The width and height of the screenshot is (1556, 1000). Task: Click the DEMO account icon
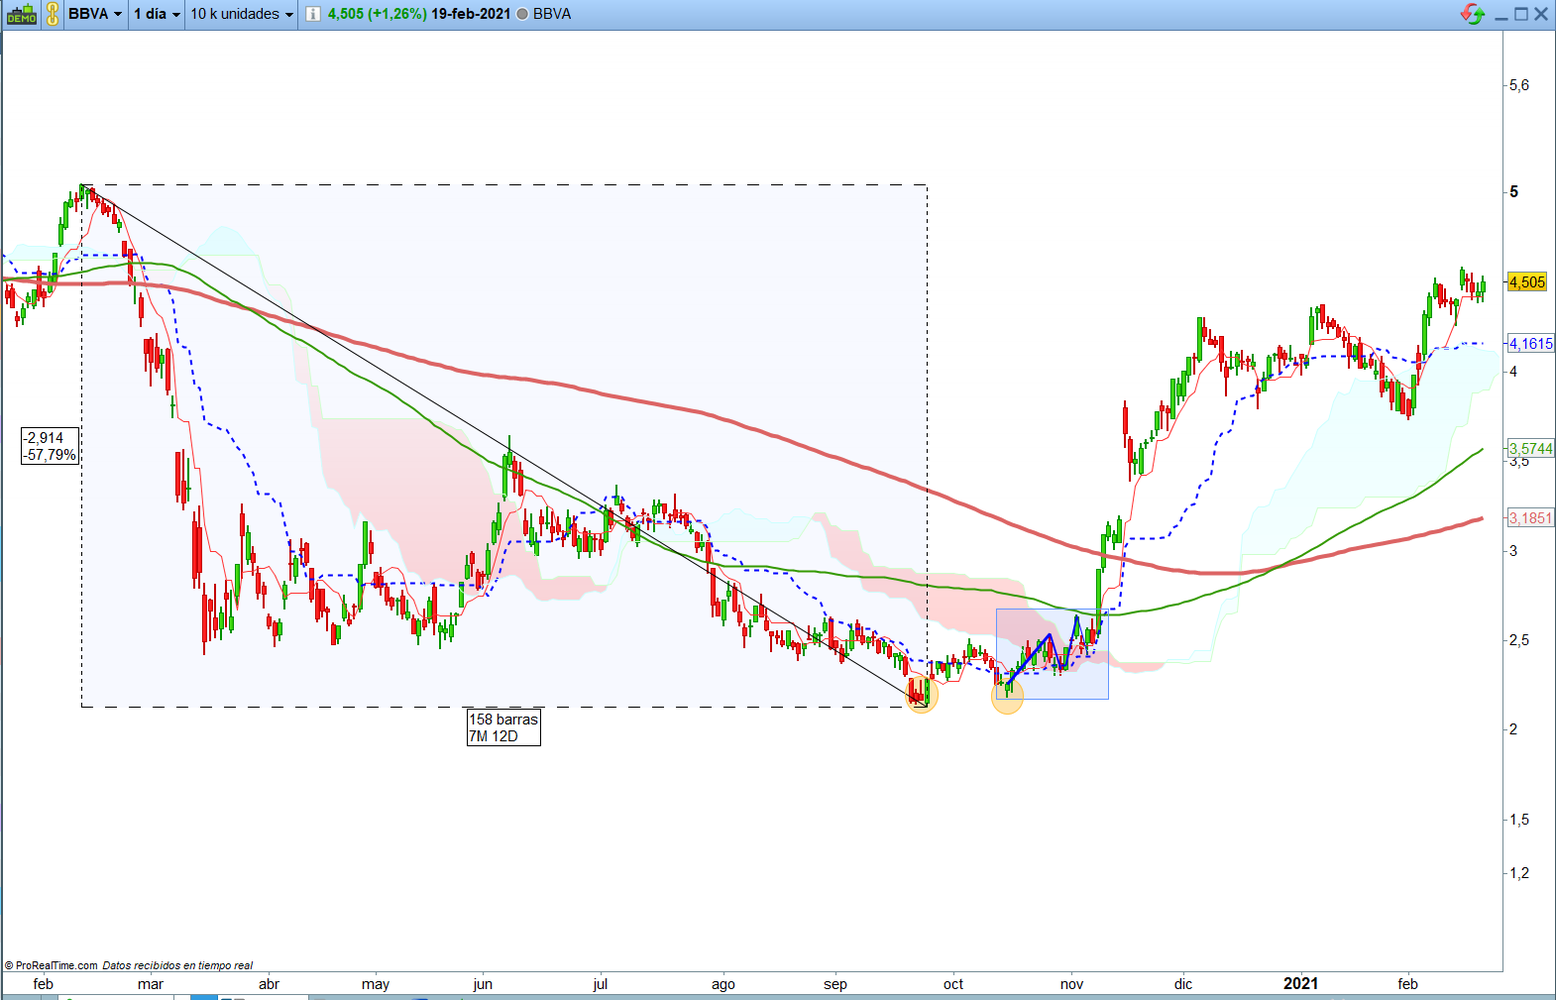tap(21, 14)
